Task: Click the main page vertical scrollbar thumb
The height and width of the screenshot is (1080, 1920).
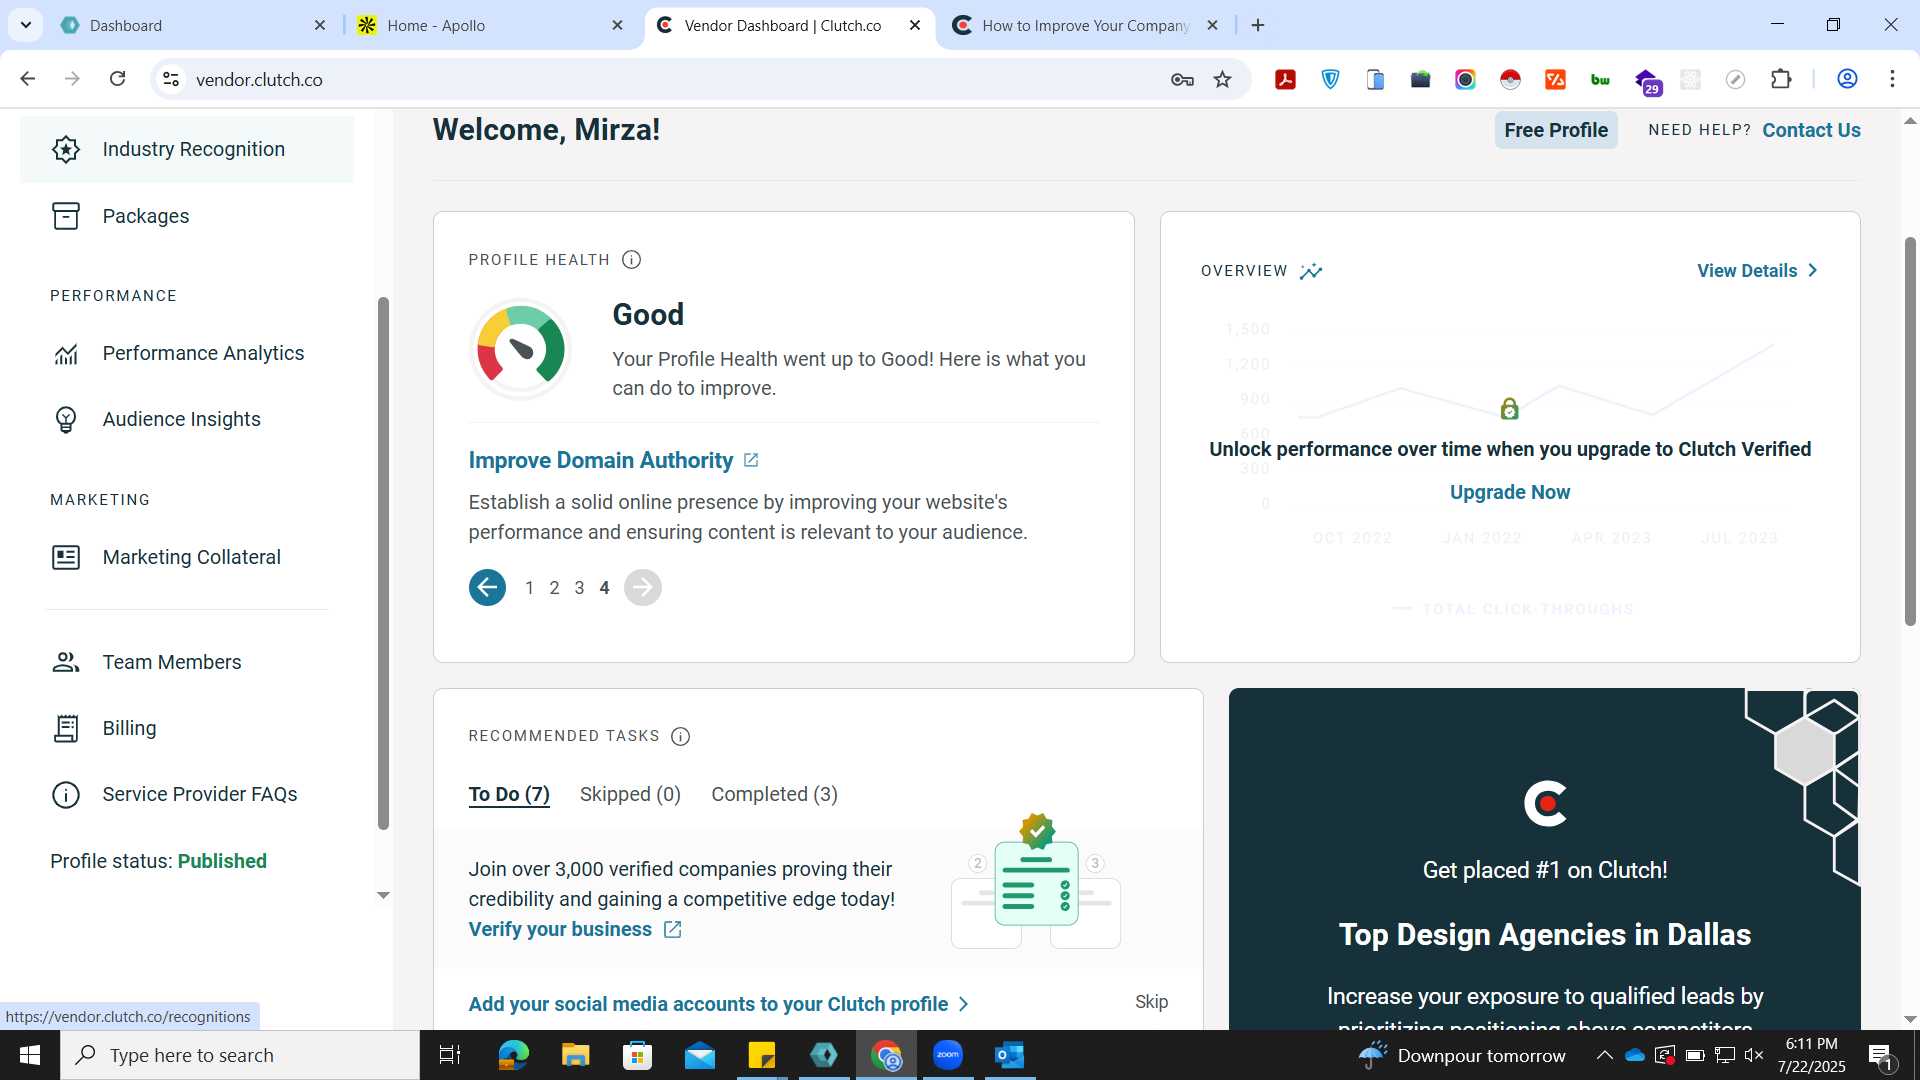Action: coord(1910,432)
